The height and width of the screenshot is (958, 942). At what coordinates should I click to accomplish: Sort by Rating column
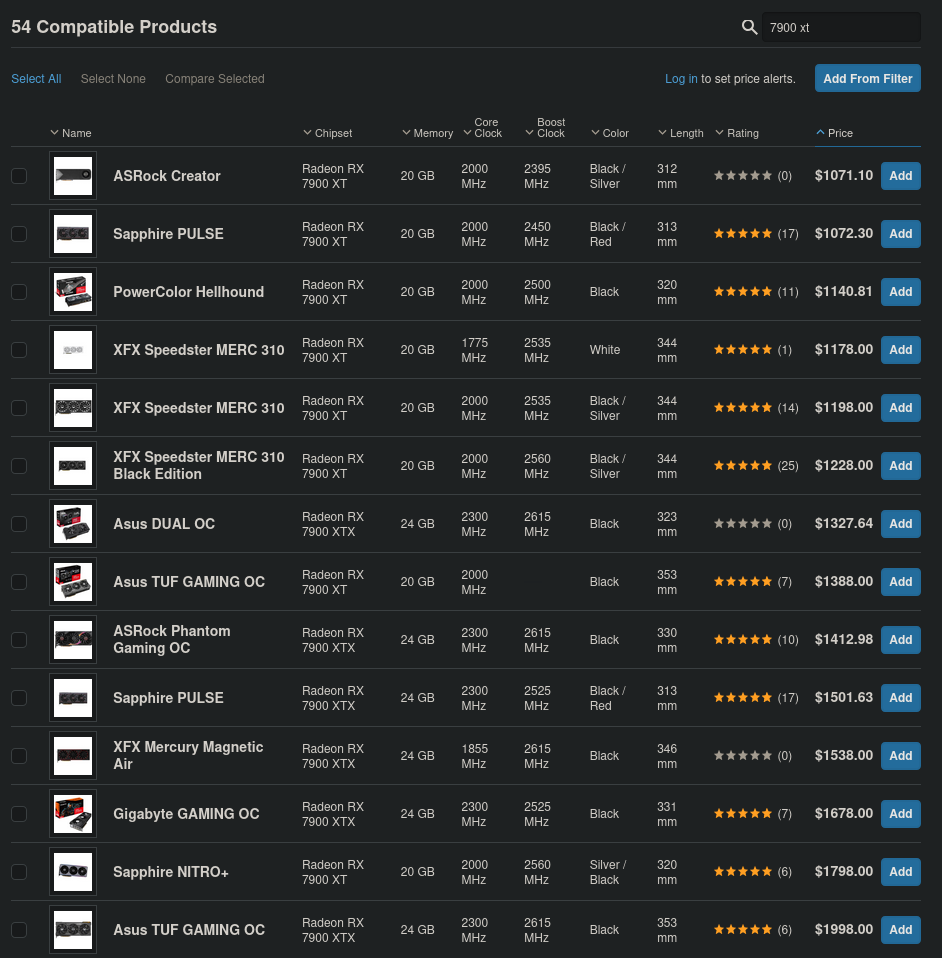(x=737, y=133)
